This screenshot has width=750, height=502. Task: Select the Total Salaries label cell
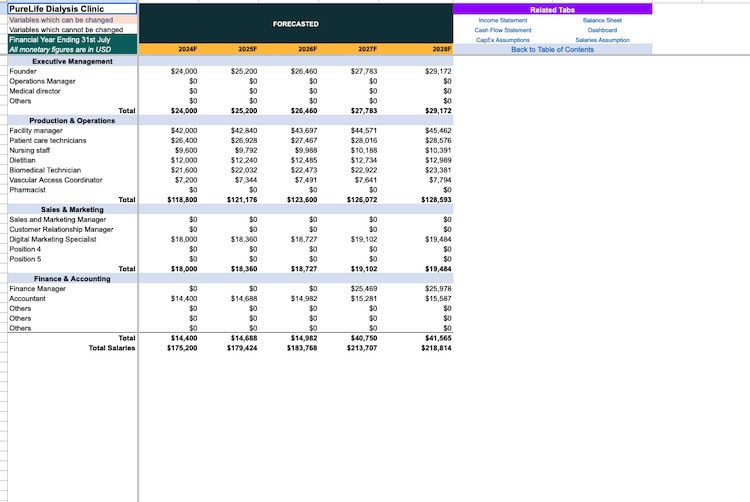[x=111, y=348]
